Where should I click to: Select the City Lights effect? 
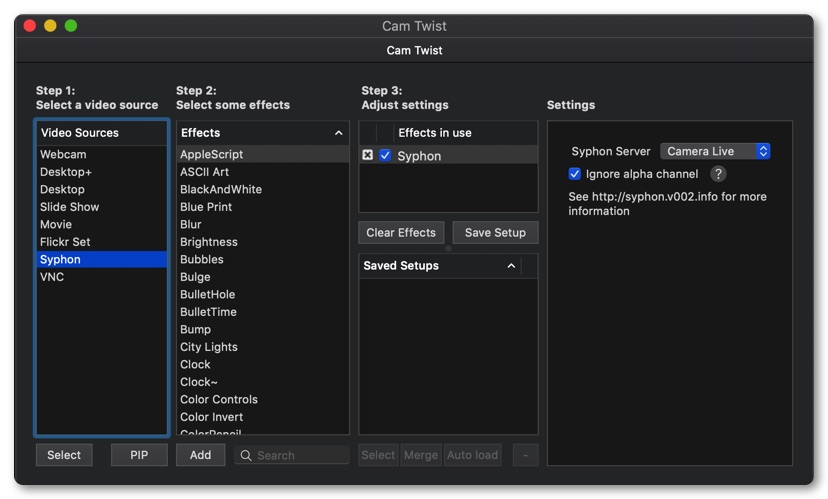(x=262, y=347)
